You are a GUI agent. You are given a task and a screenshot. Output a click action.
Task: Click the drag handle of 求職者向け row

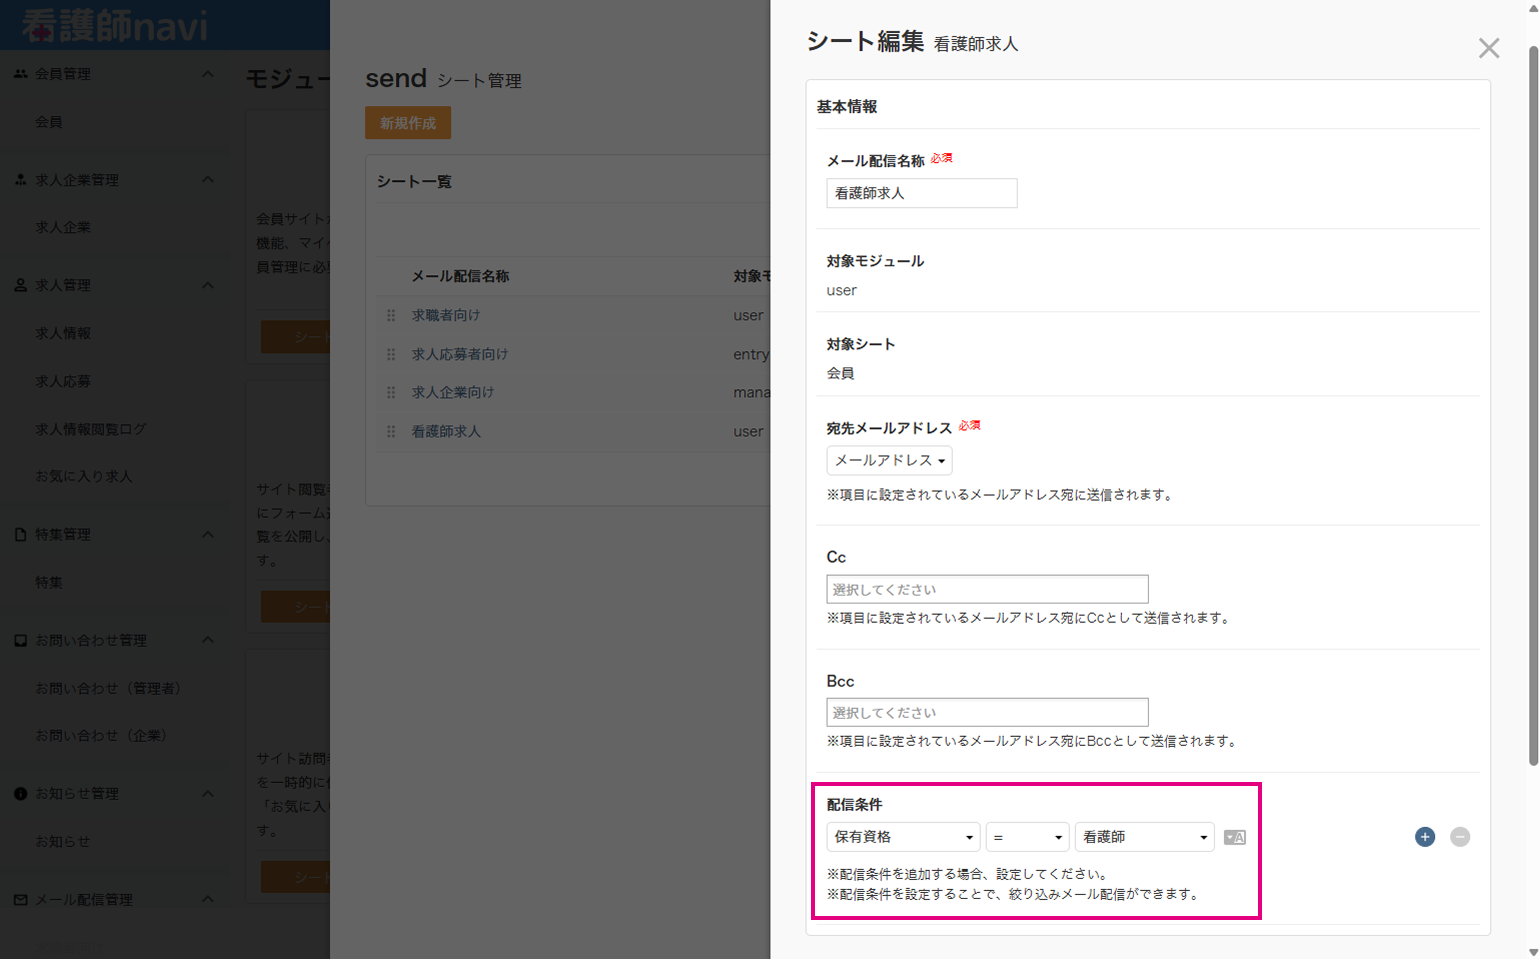pos(391,314)
